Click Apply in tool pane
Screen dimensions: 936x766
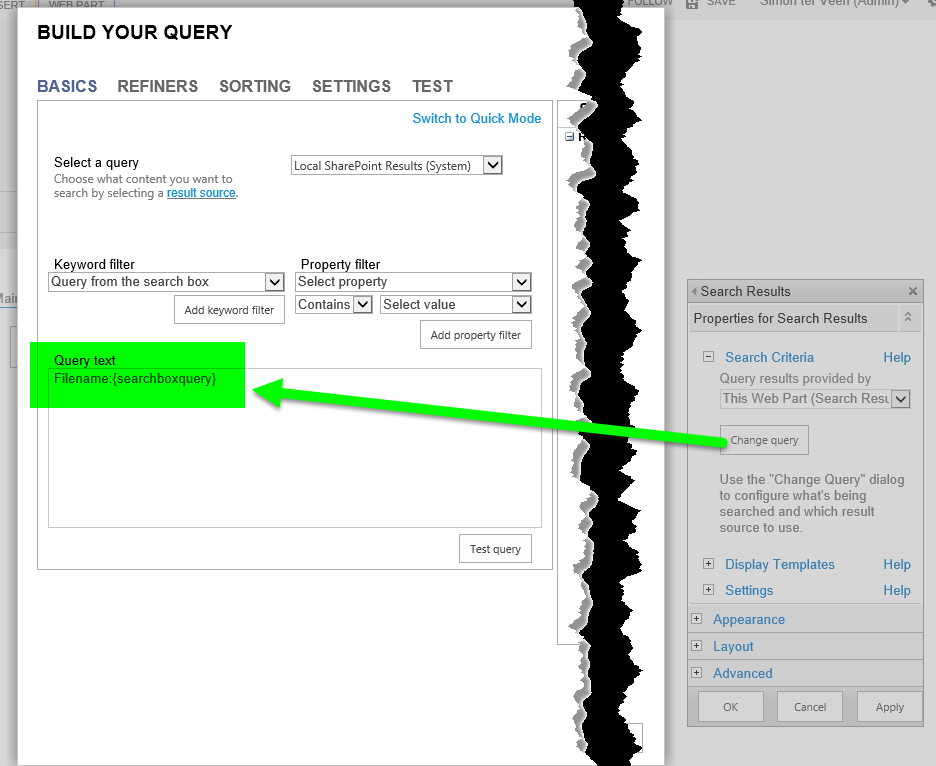[x=890, y=707]
